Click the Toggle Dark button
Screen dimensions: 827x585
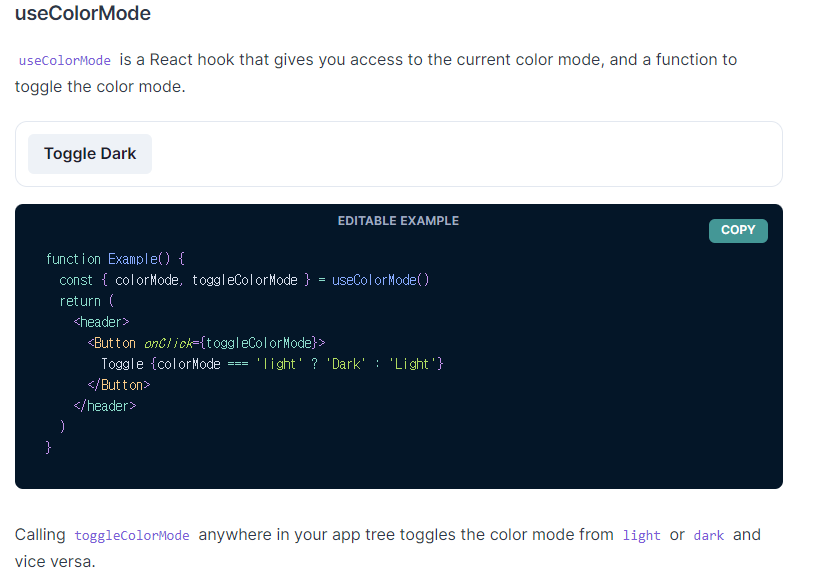tap(90, 154)
